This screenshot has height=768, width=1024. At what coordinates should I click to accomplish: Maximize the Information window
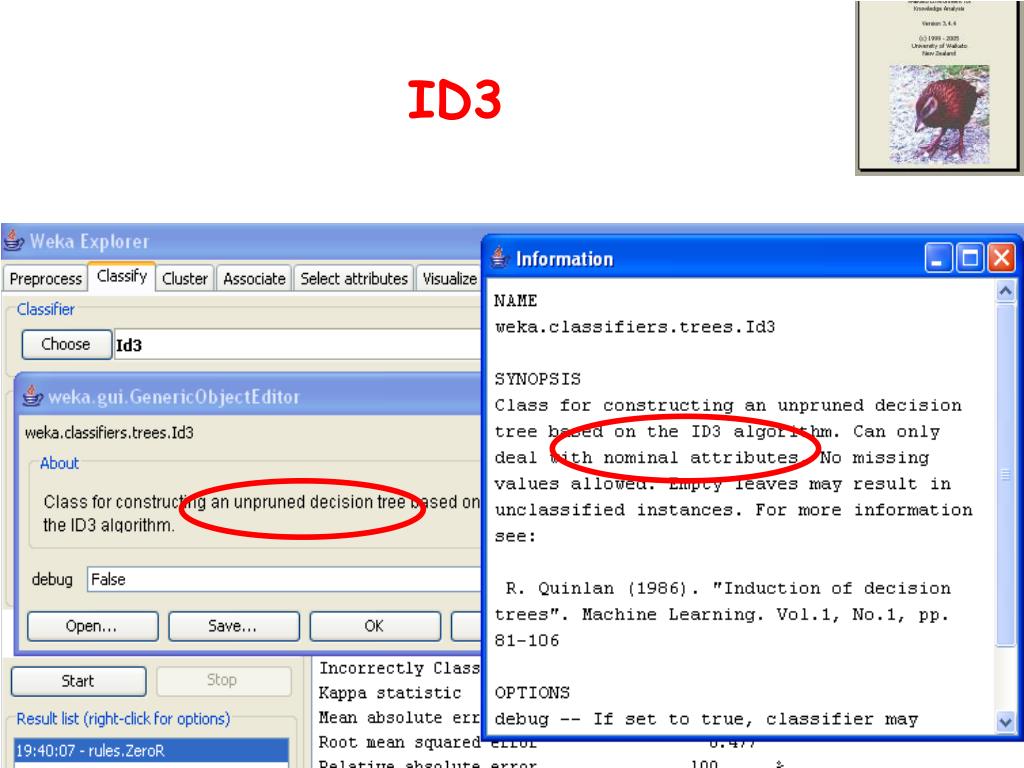point(969,258)
